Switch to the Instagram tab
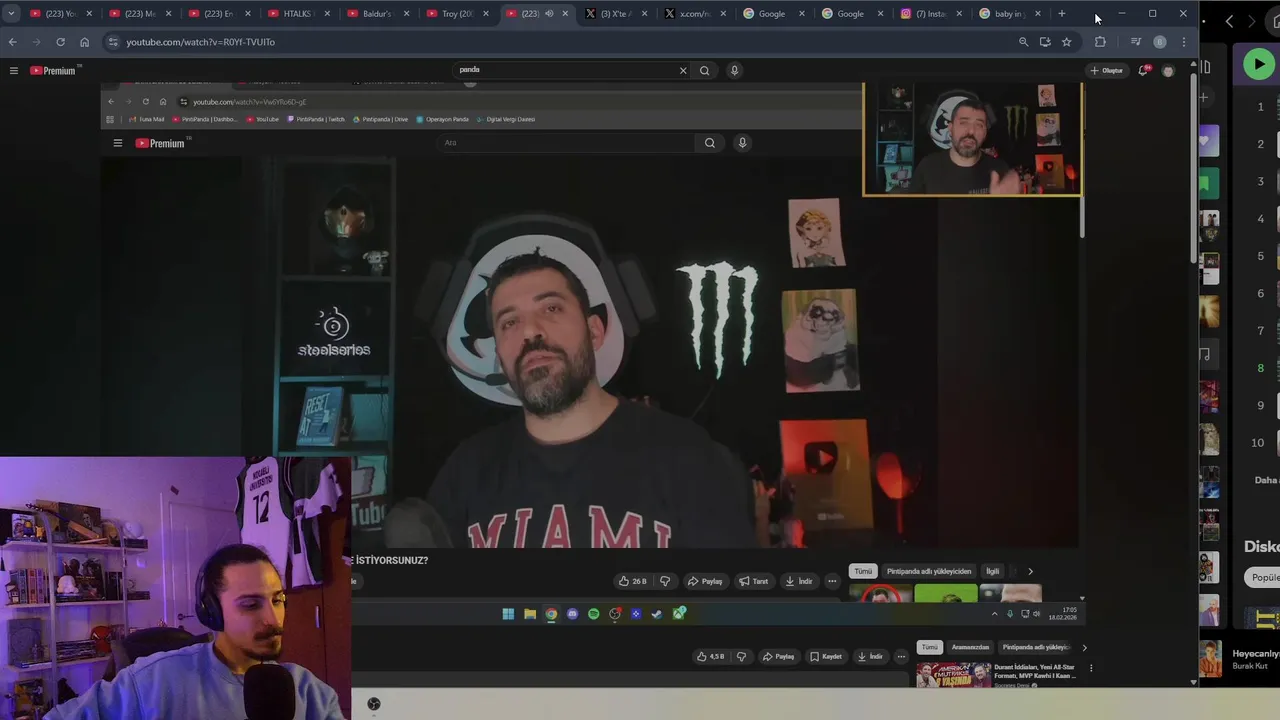This screenshot has width=1280, height=720. click(x=931, y=14)
